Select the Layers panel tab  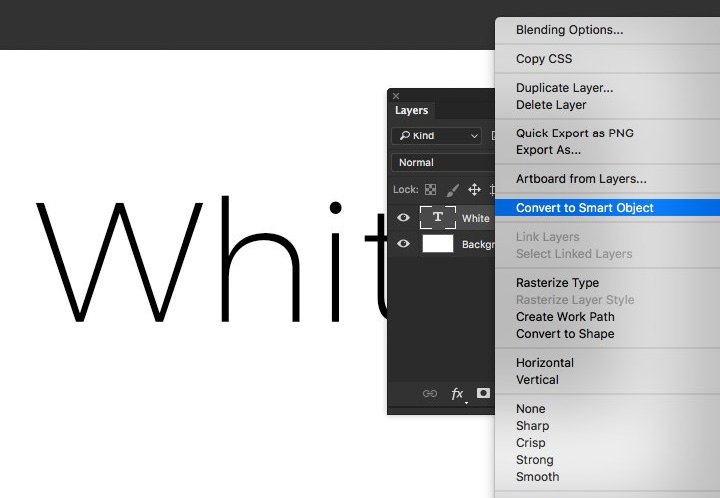point(412,111)
